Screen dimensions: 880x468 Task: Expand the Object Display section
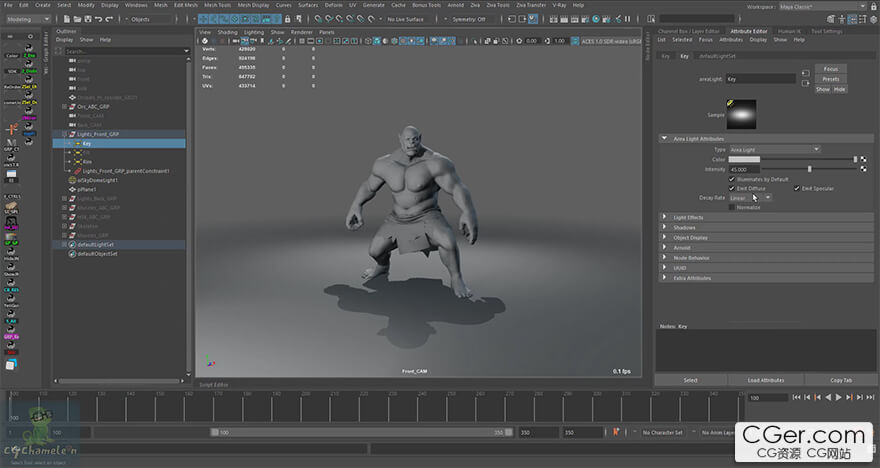tap(664, 237)
